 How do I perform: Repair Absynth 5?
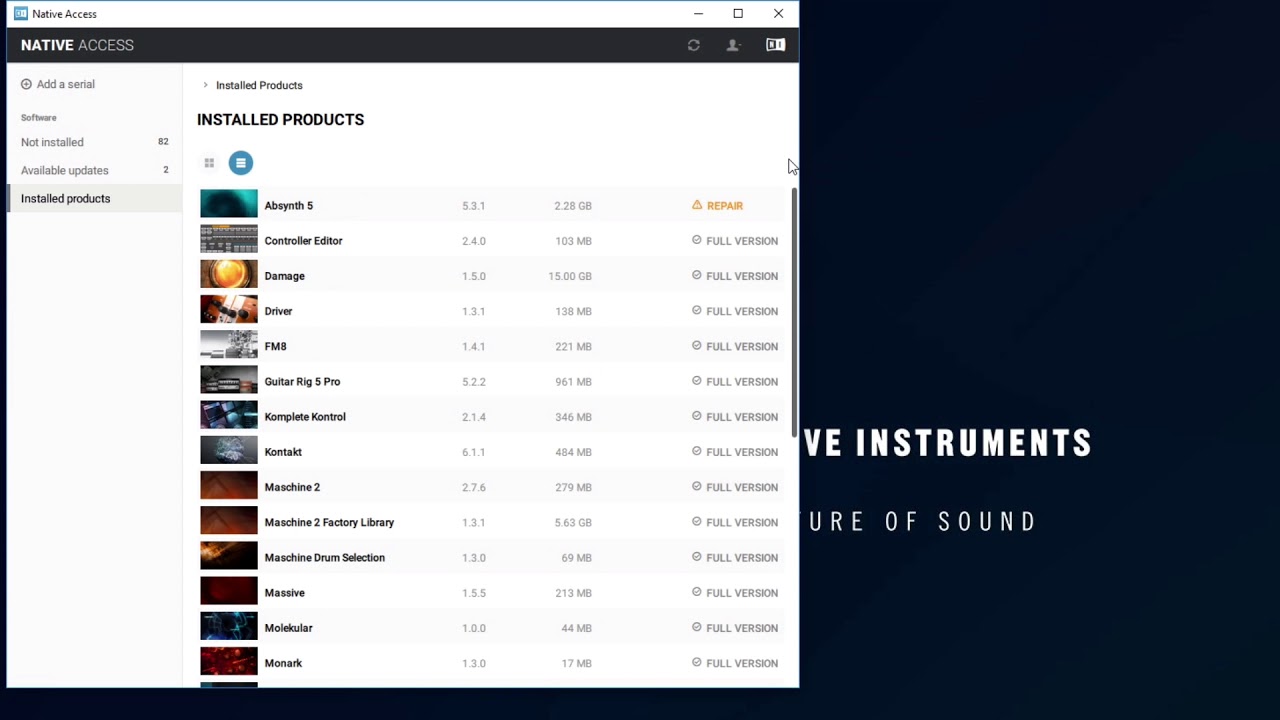(725, 206)
